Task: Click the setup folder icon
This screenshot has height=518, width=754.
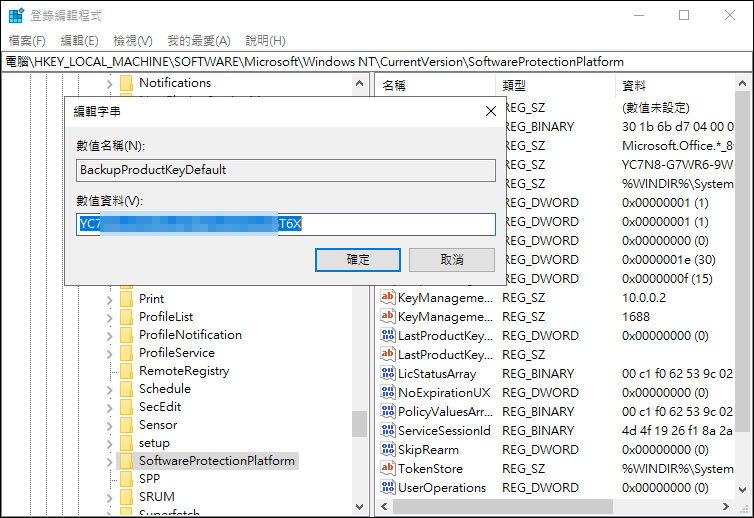Action: click(126, 443)
